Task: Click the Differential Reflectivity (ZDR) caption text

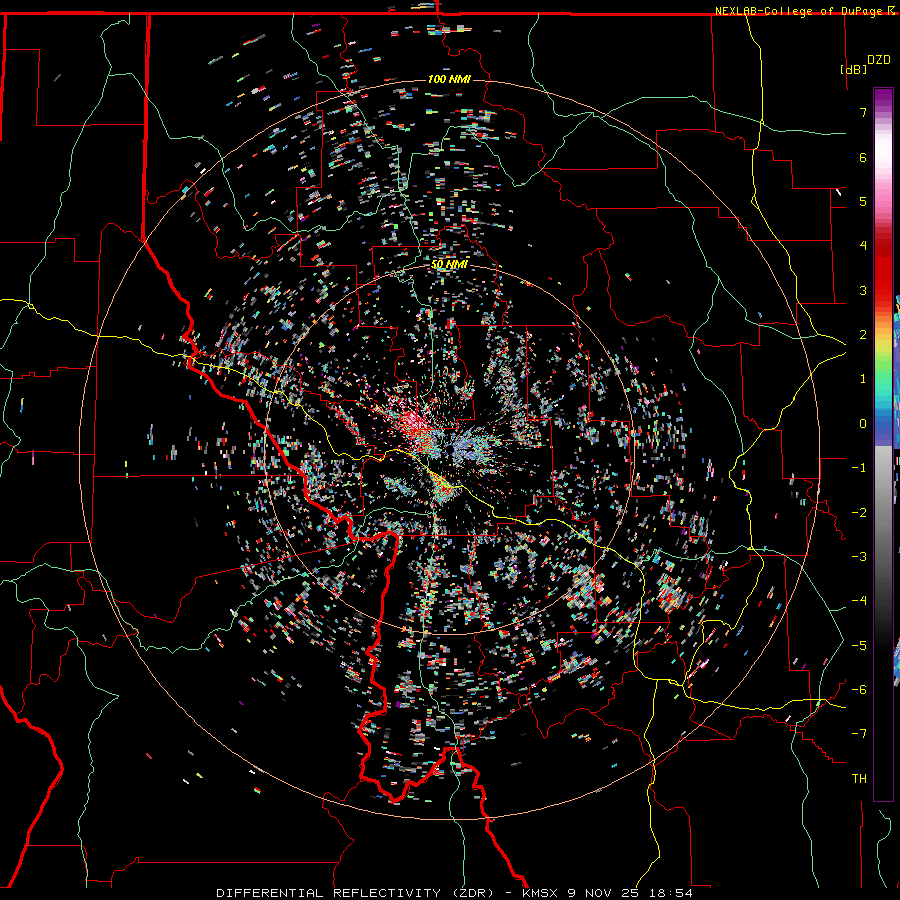Action: (355, 893)
